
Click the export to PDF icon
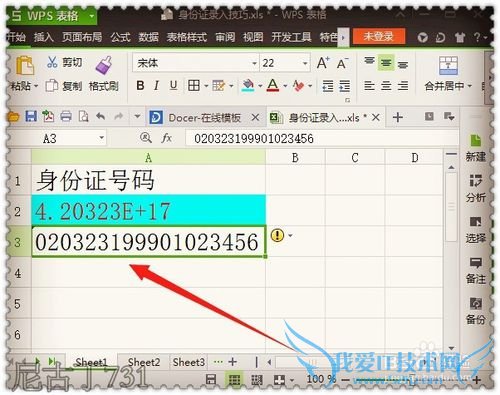48,117
